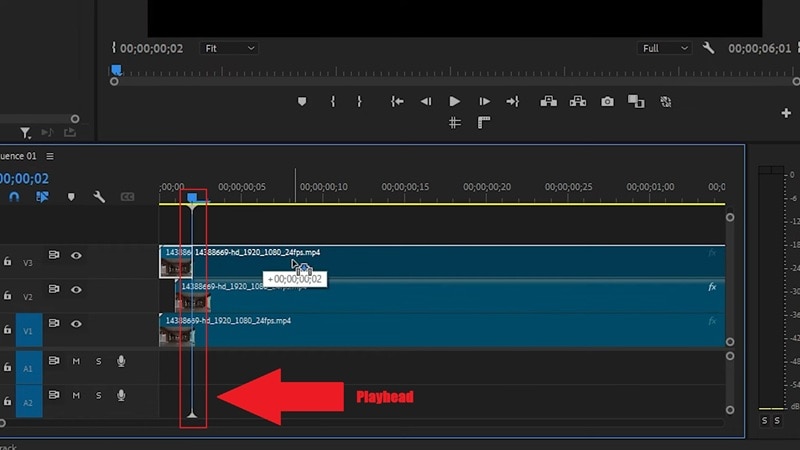Toggle Sync Lock on A2
Image resolution: width=800 pixels, height=450 pixels.
click(x=54, y=395)
